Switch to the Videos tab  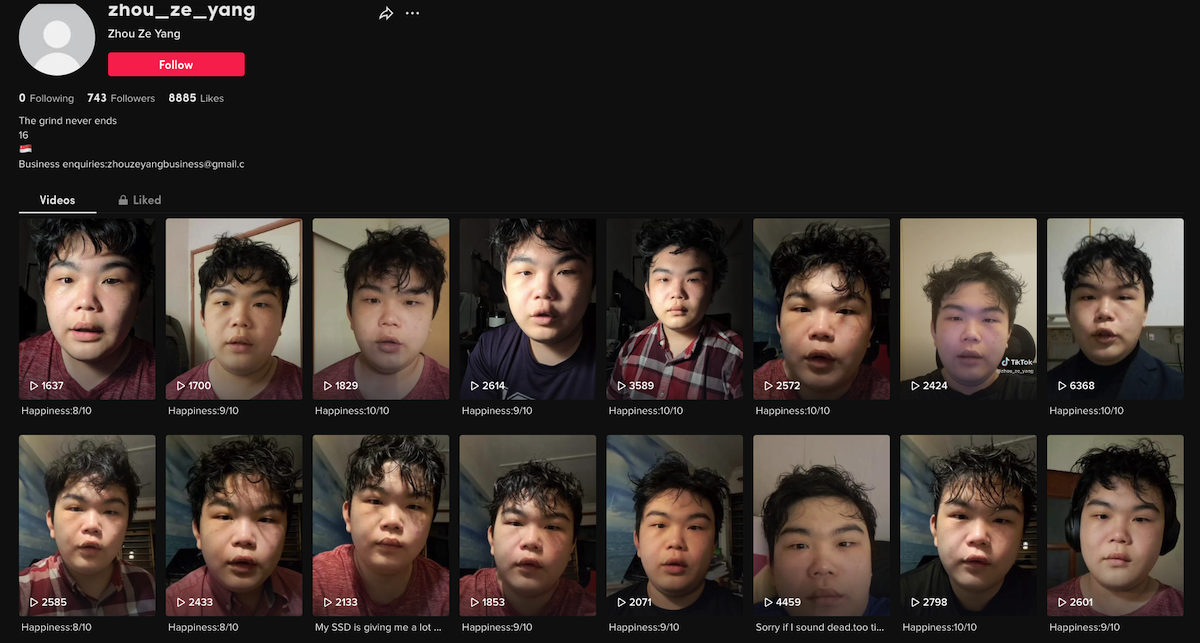coord(57,199)
